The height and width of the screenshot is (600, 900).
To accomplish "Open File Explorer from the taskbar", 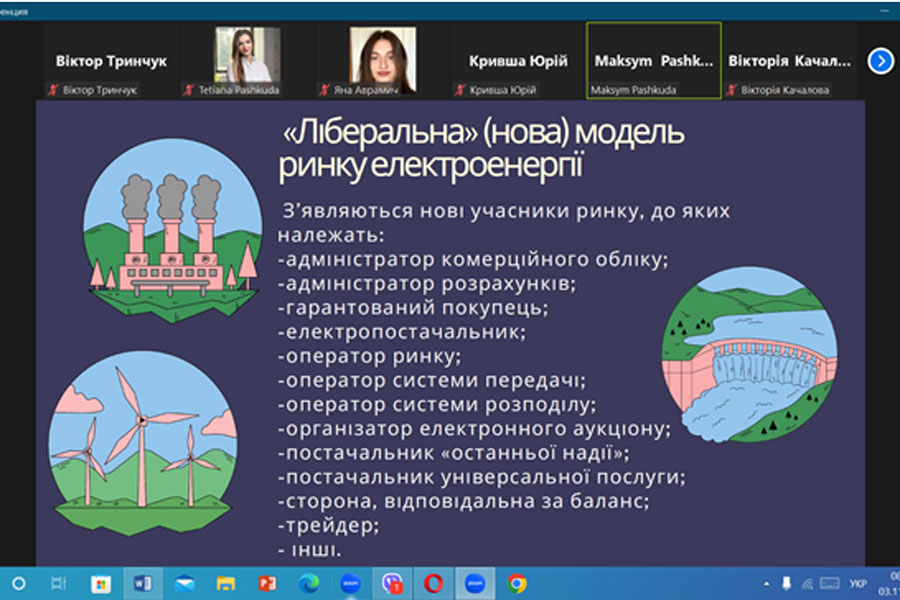I will (x=226, y=583).
